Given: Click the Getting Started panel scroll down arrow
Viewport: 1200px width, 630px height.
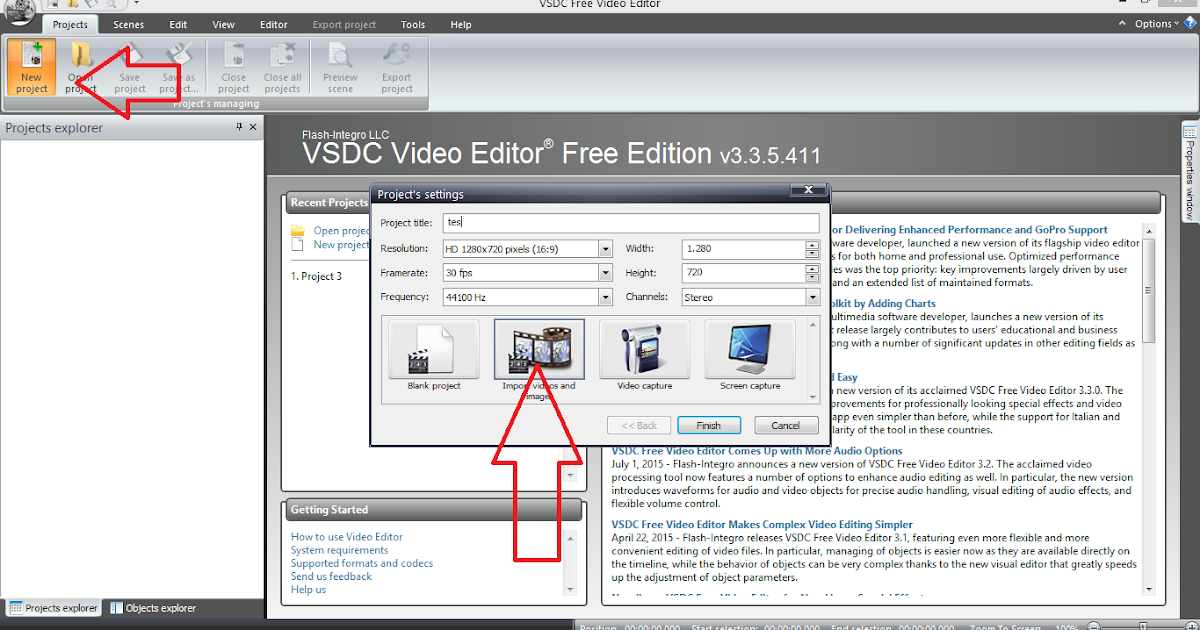Looking at the screenshot, I should click(572, 588).
